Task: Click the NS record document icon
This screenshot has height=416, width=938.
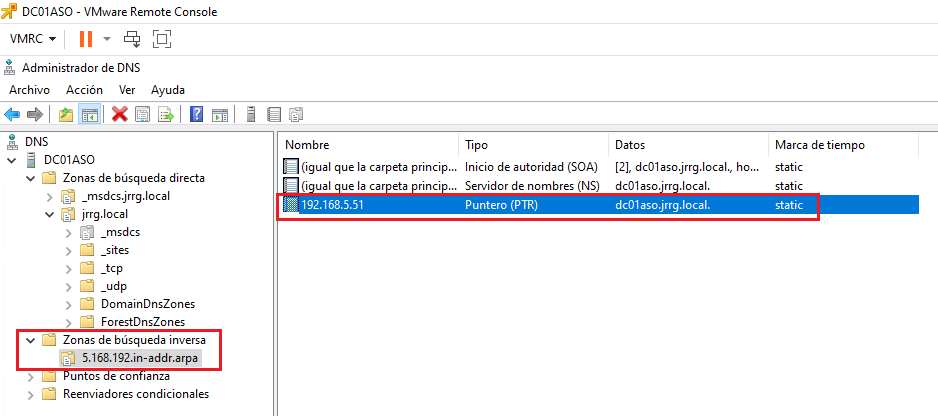Action: [x=290, y=186]
